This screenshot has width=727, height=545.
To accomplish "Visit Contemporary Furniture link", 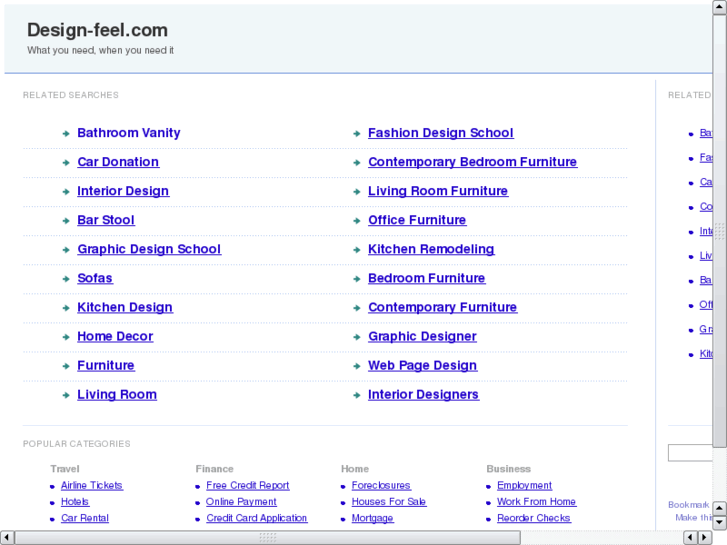I will [442, 308].
